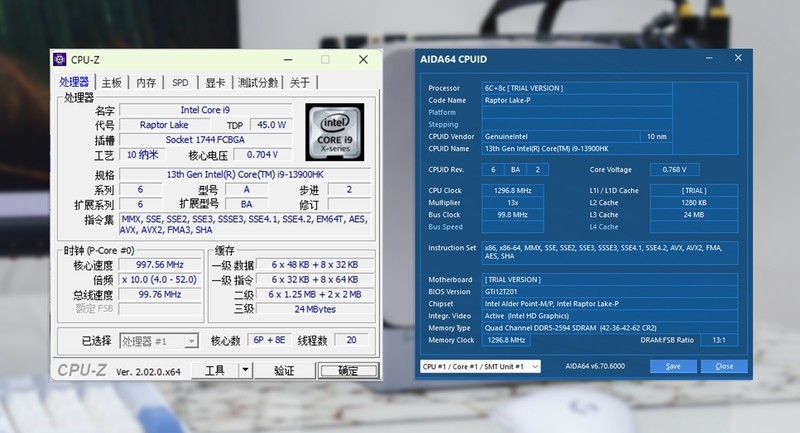Click the 确定 button in CPU-Z
The height and width of the screenshot is (433, 800).
coord(348,371)
